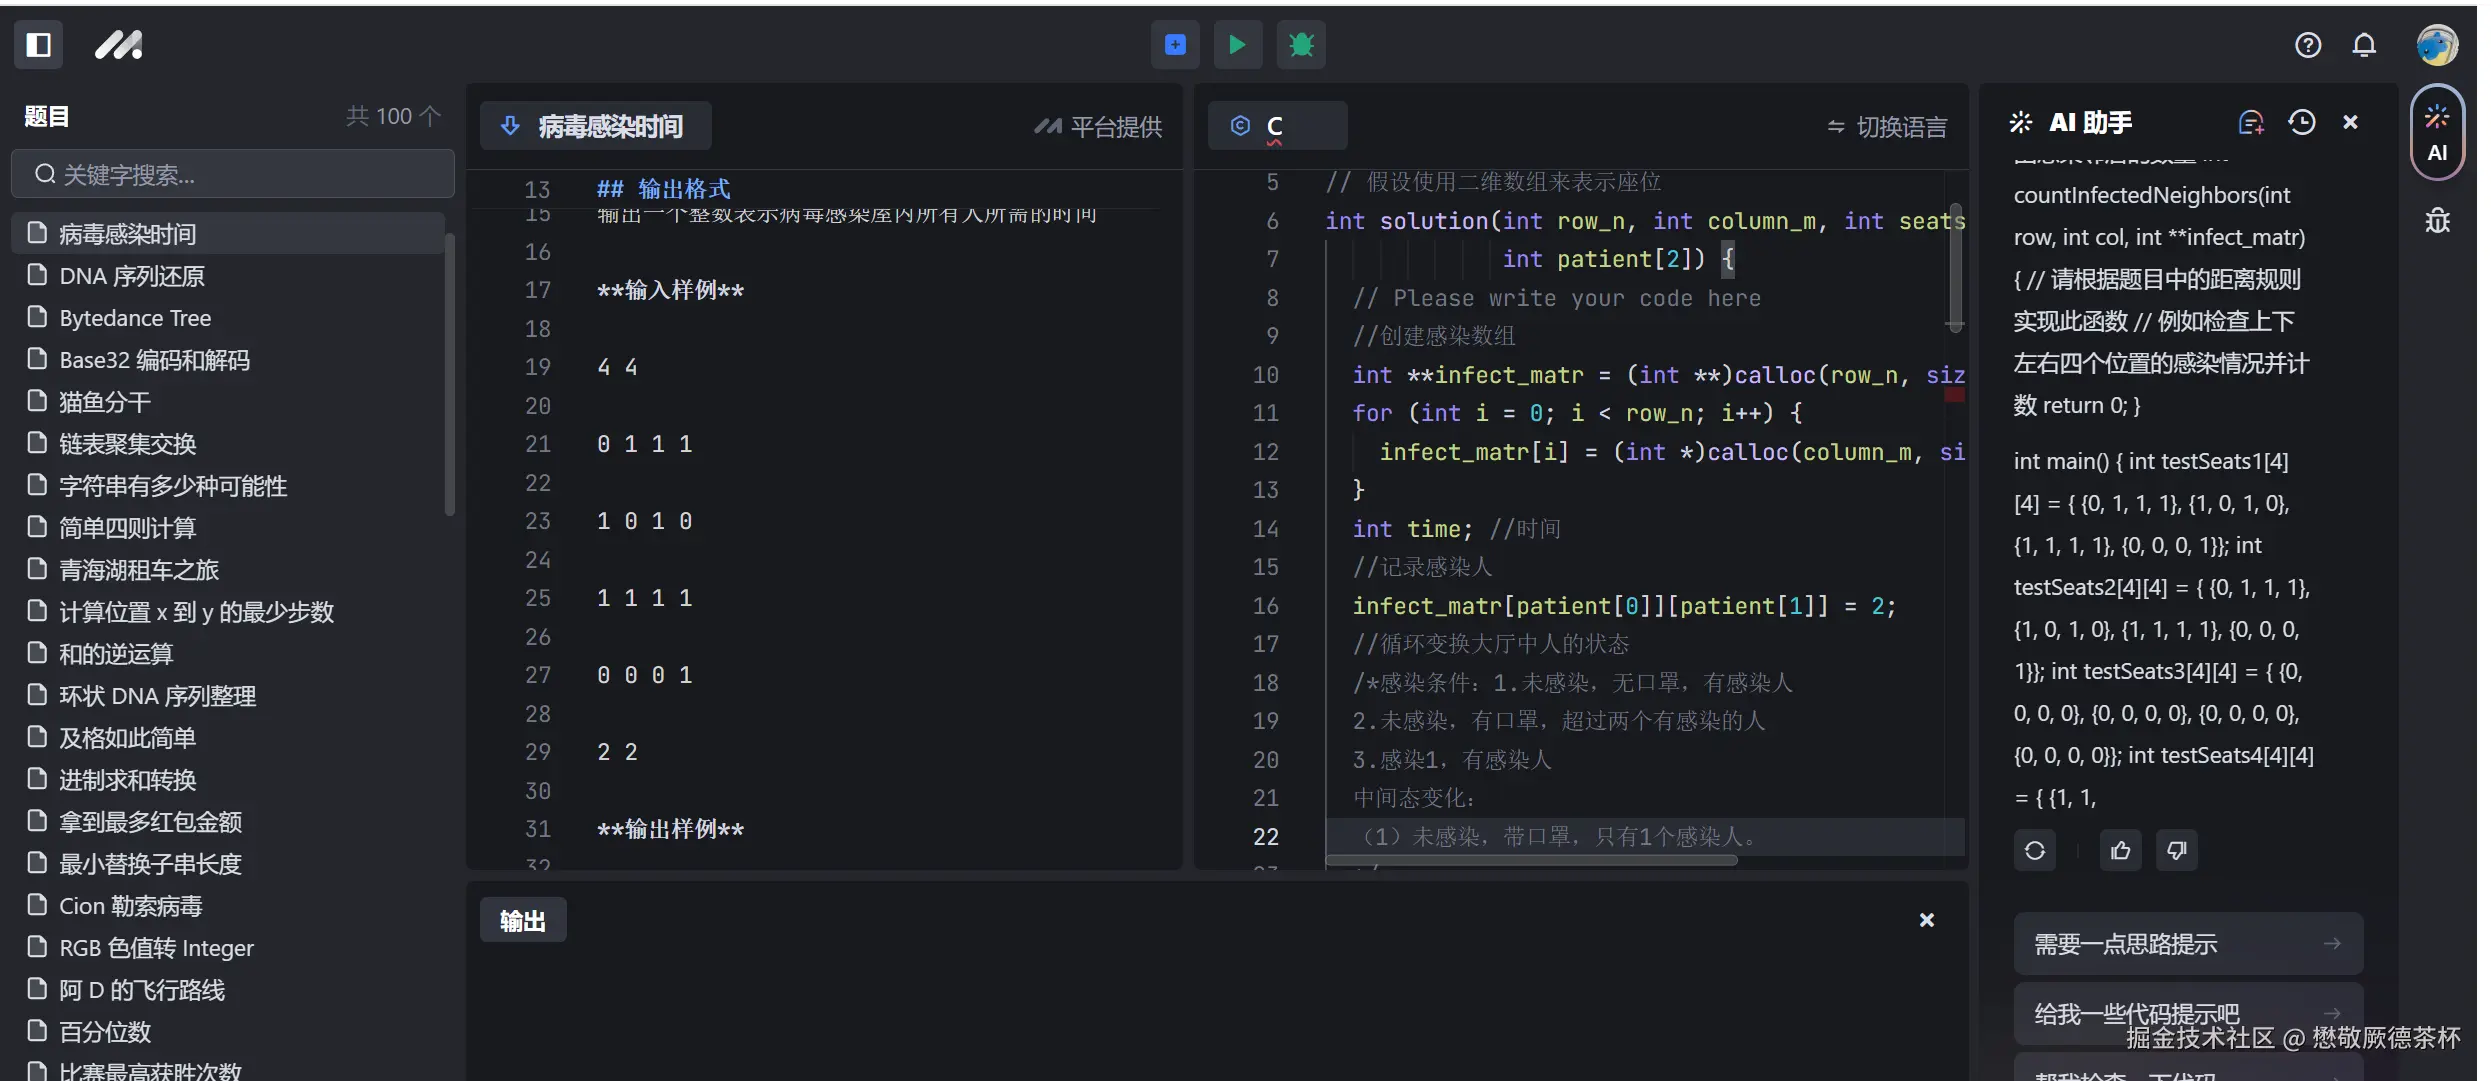
Task: Open the notifications bell
Action: tap(2364, 45)
